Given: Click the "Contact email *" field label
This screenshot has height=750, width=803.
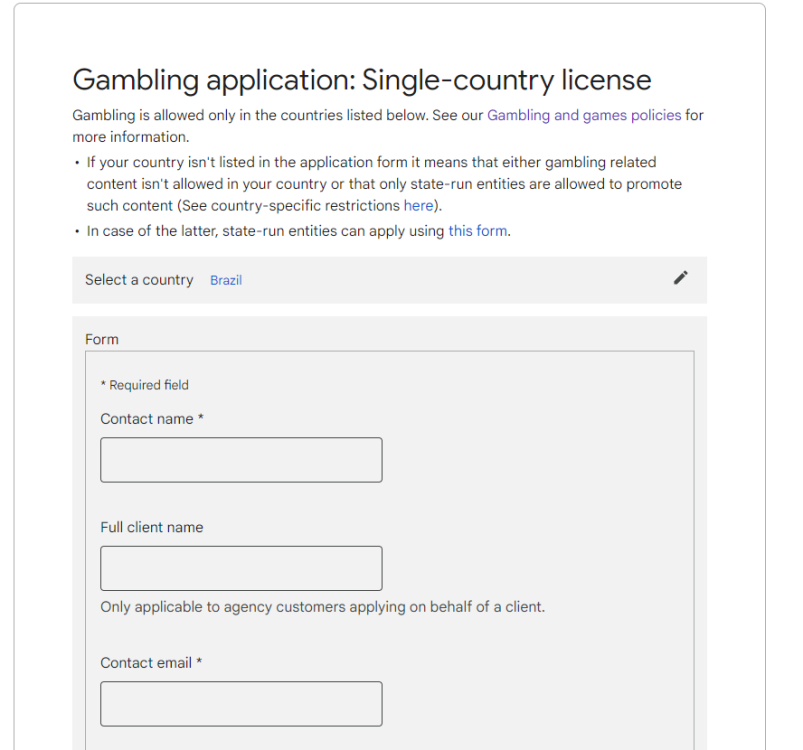Looking at the screenshot, I should coord(151,663).
